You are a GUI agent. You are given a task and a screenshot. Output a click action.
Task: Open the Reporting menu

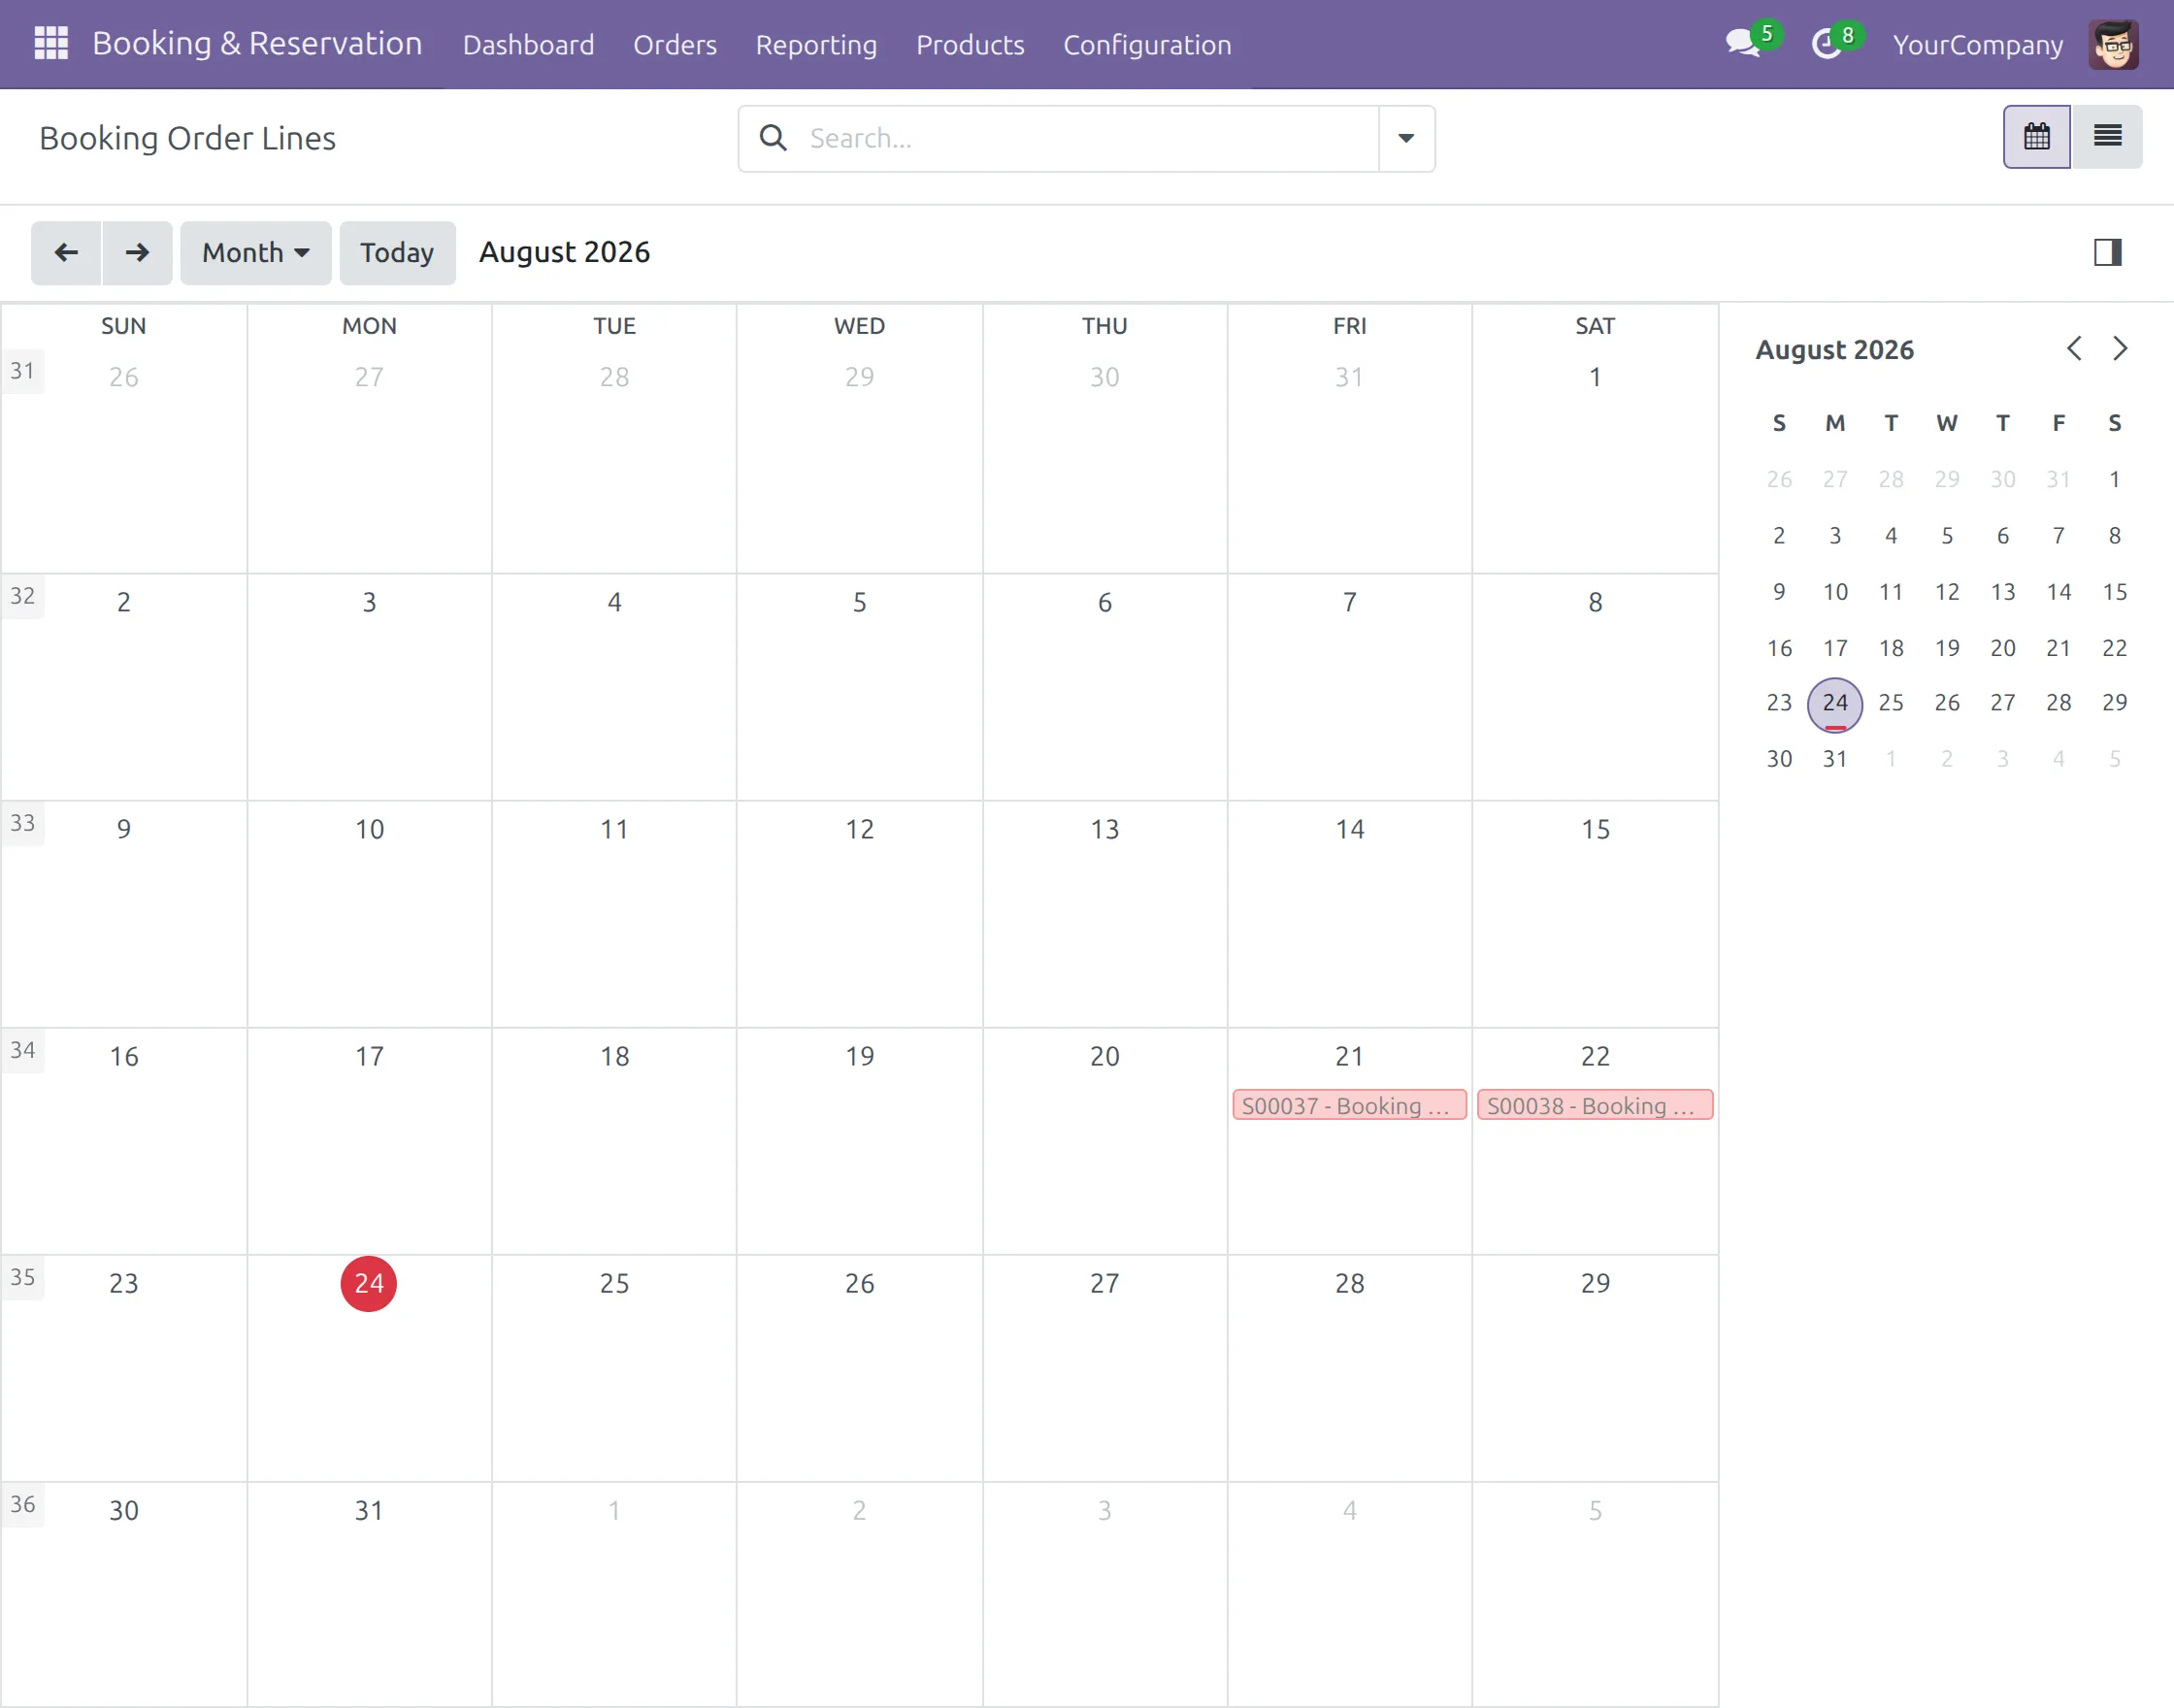816,45
